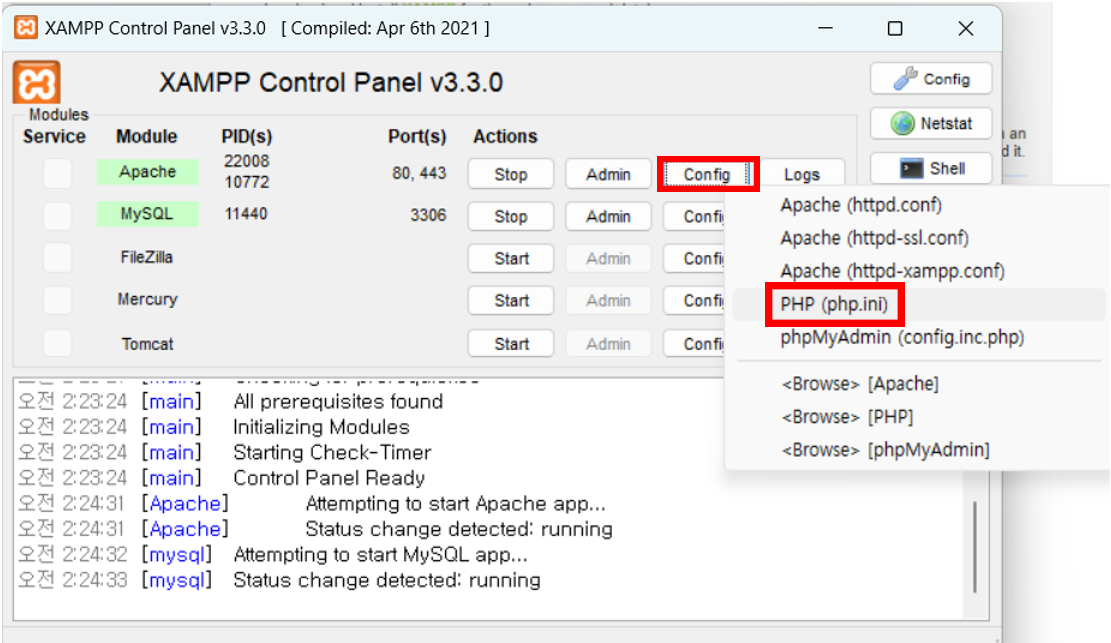The height and width of the screenshot is (643, 1111).
Task: Click log line 'Attempting to start MySQL app...'
Action: (x=380, y=554)
